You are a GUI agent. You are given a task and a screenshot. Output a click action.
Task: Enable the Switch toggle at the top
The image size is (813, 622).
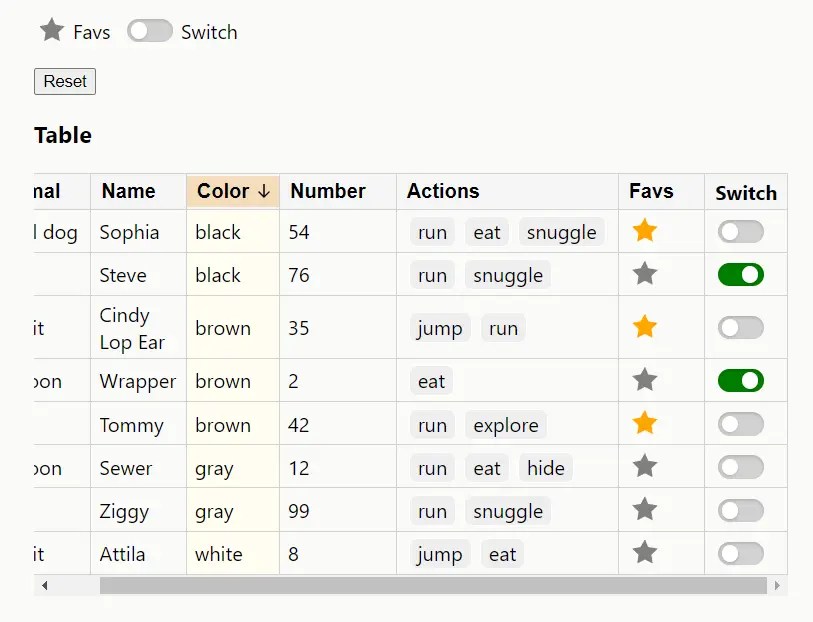pos(149,31)
